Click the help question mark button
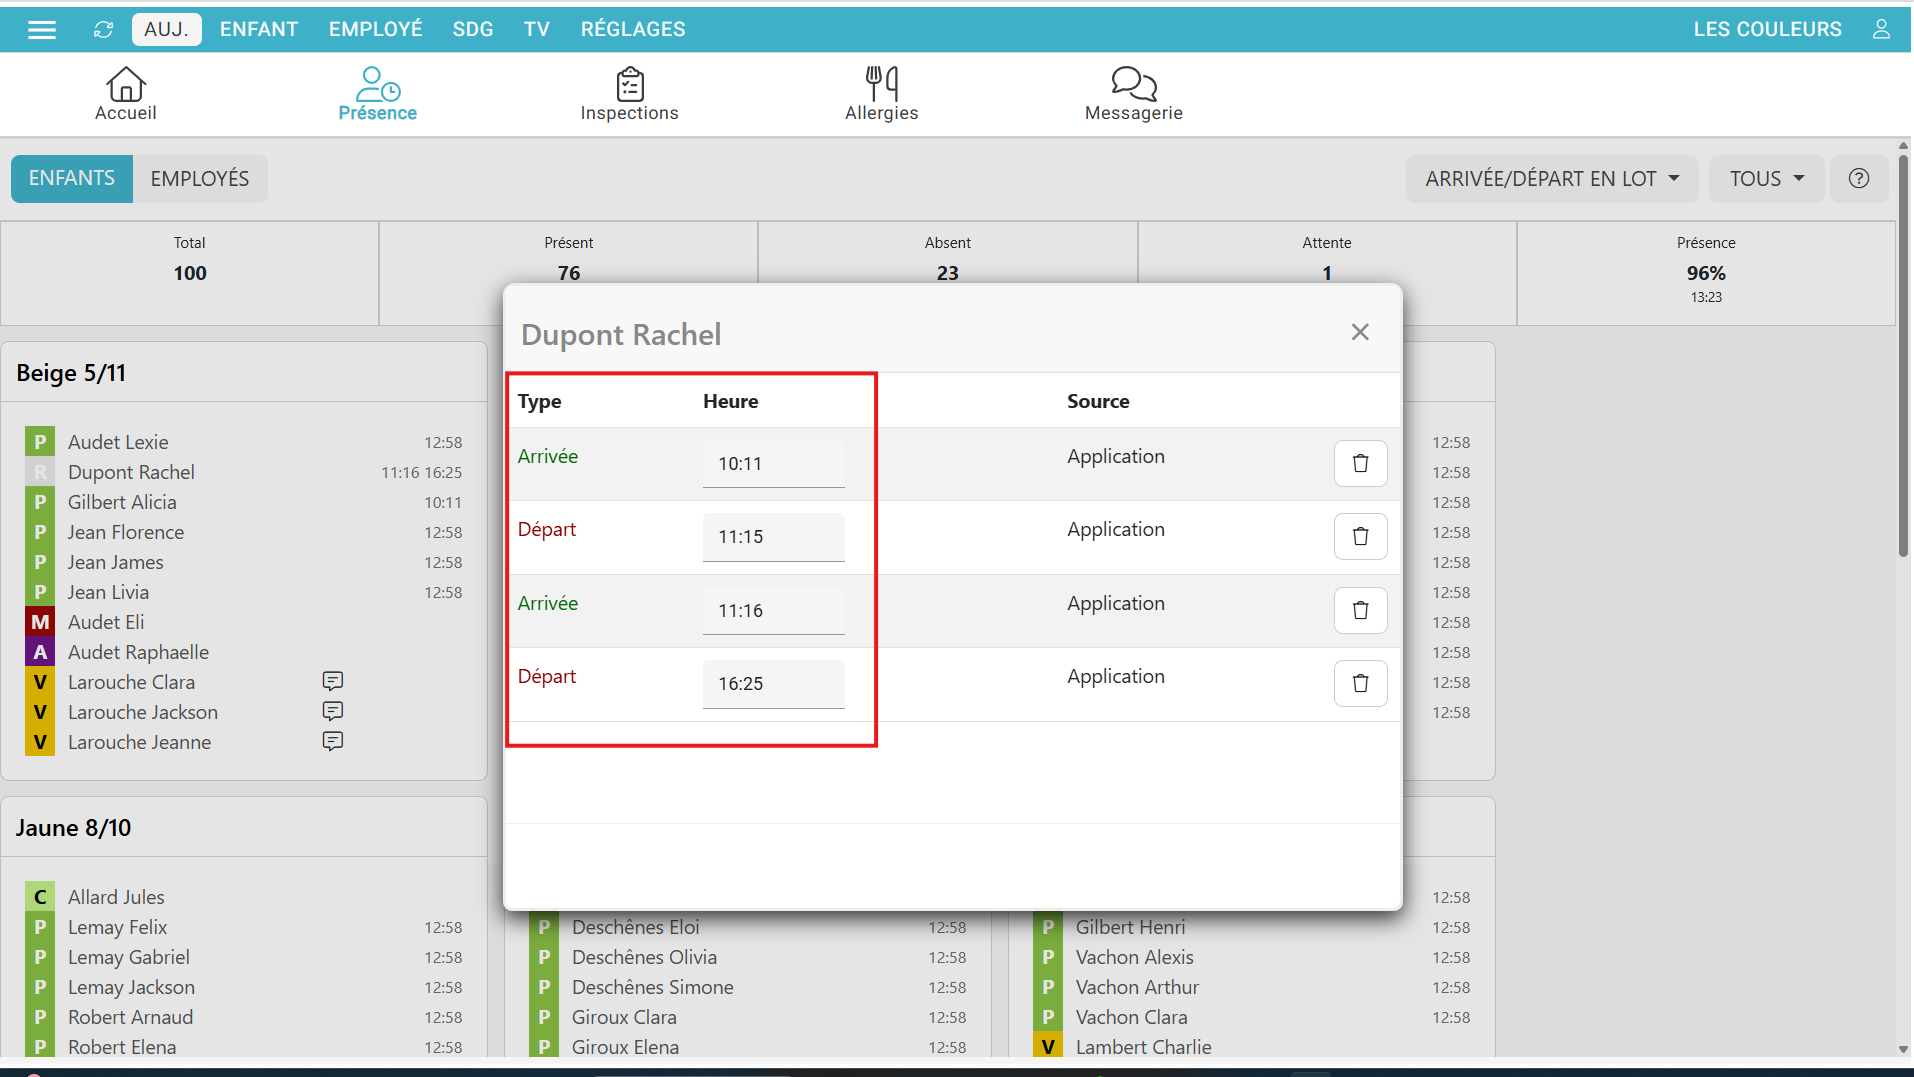This screenshot has width=1914, height=1077. (x=1858, y=179)
